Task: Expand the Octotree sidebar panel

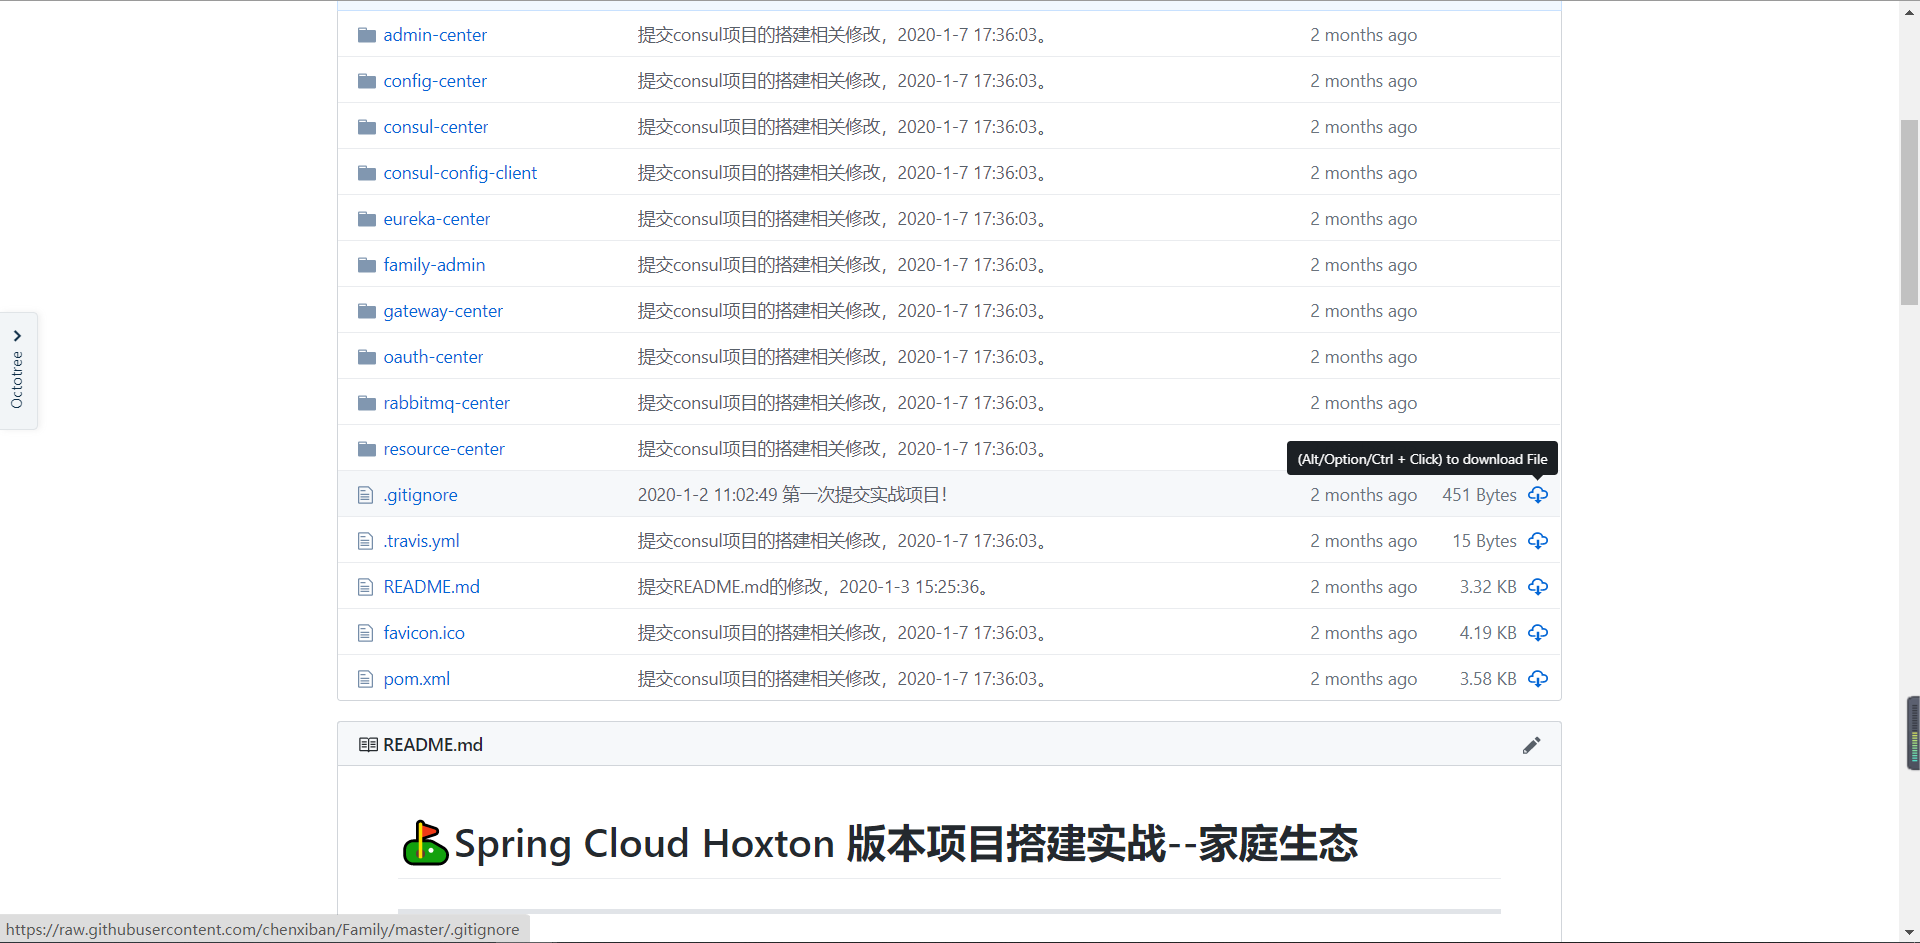Action: (x=18, y=336)
